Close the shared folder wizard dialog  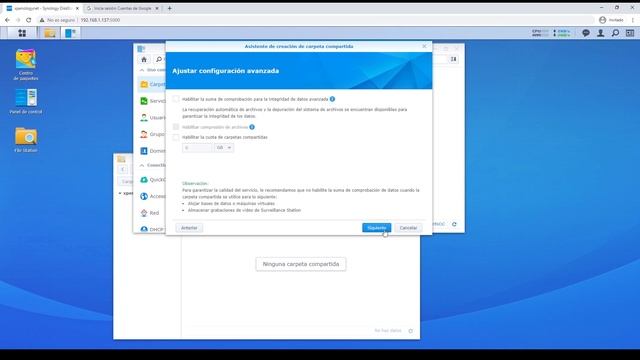(x=424, y=46)
